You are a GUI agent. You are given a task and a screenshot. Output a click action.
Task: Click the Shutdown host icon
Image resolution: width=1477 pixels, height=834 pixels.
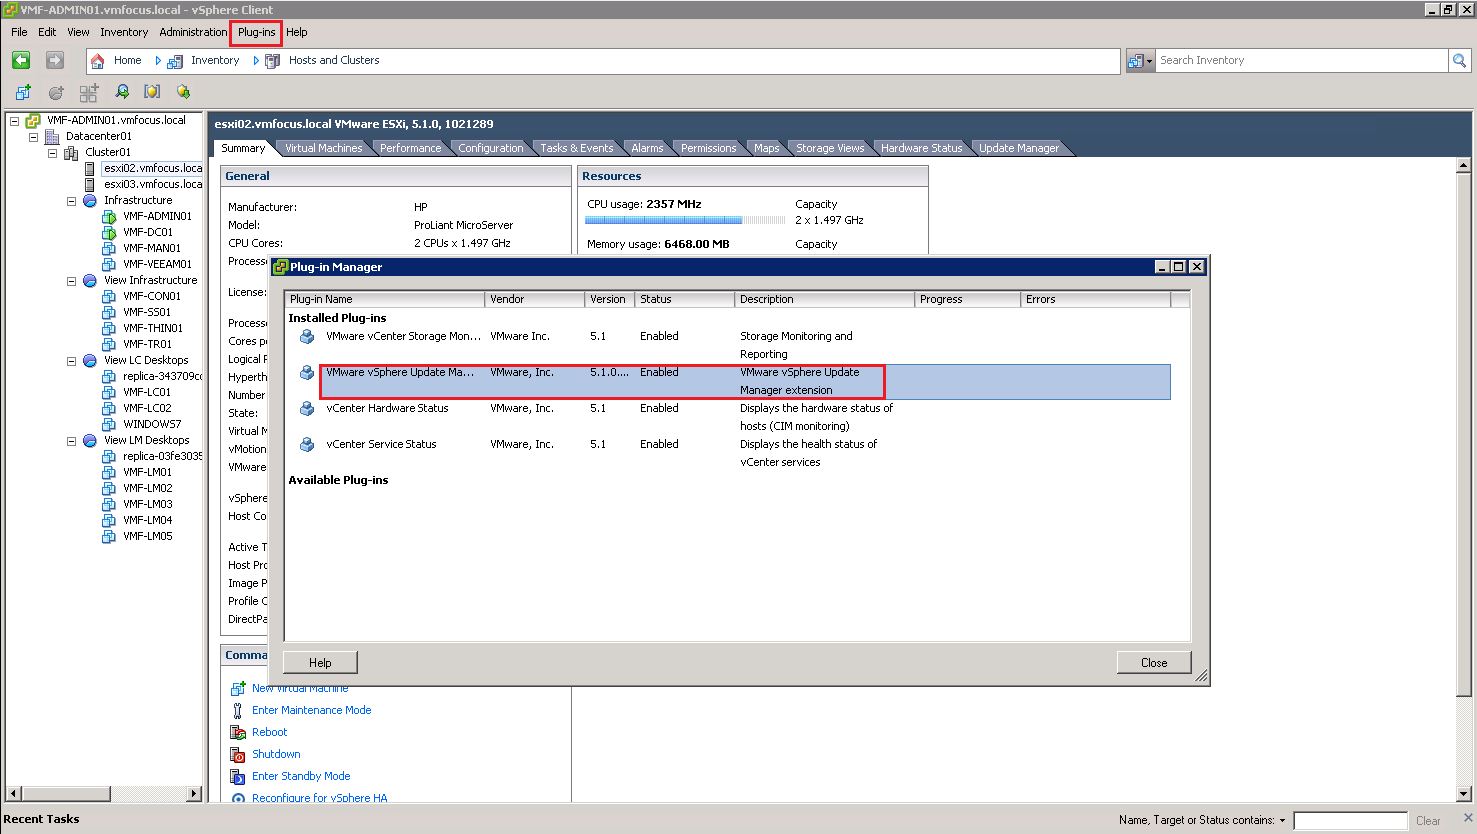point(238,755)
